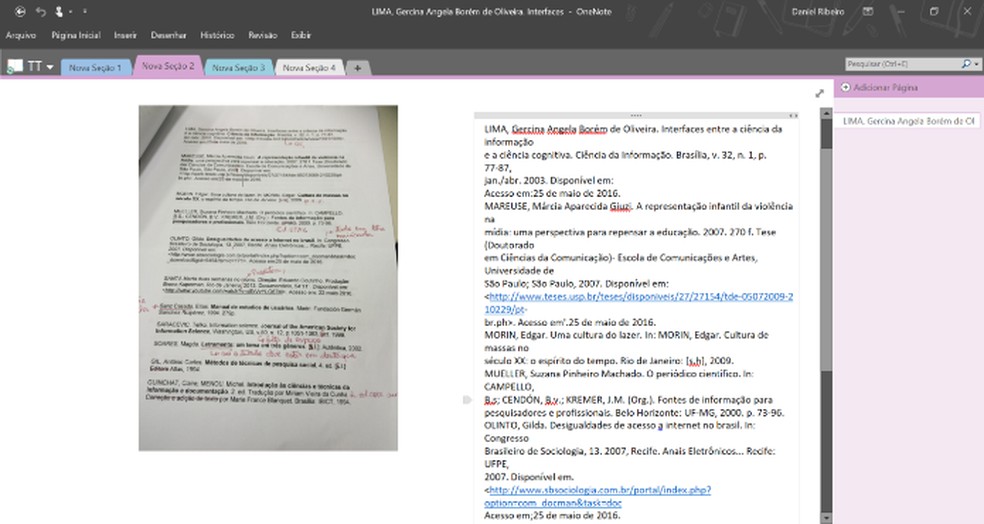
Task: Click the note container top handle dots
Action: point(636,115)
